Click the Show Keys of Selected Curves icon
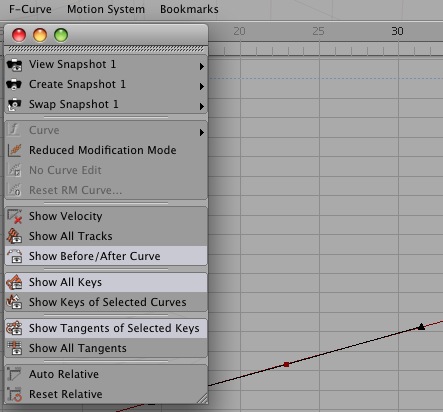The image size is (443, 412). point(14,302)
